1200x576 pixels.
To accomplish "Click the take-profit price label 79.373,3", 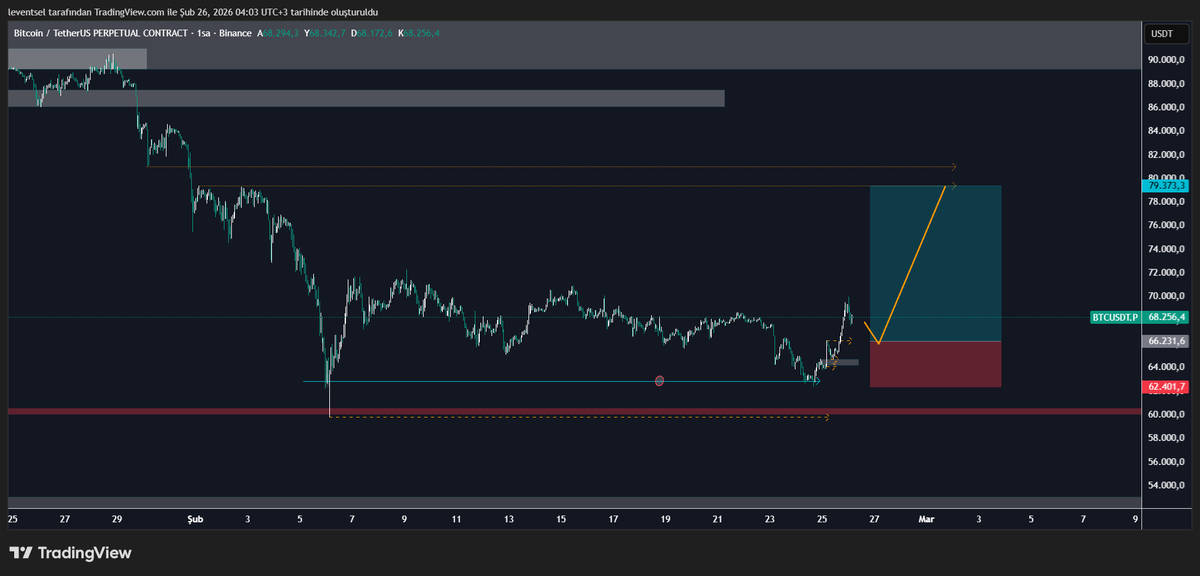I will click(x=1167, y=185).
